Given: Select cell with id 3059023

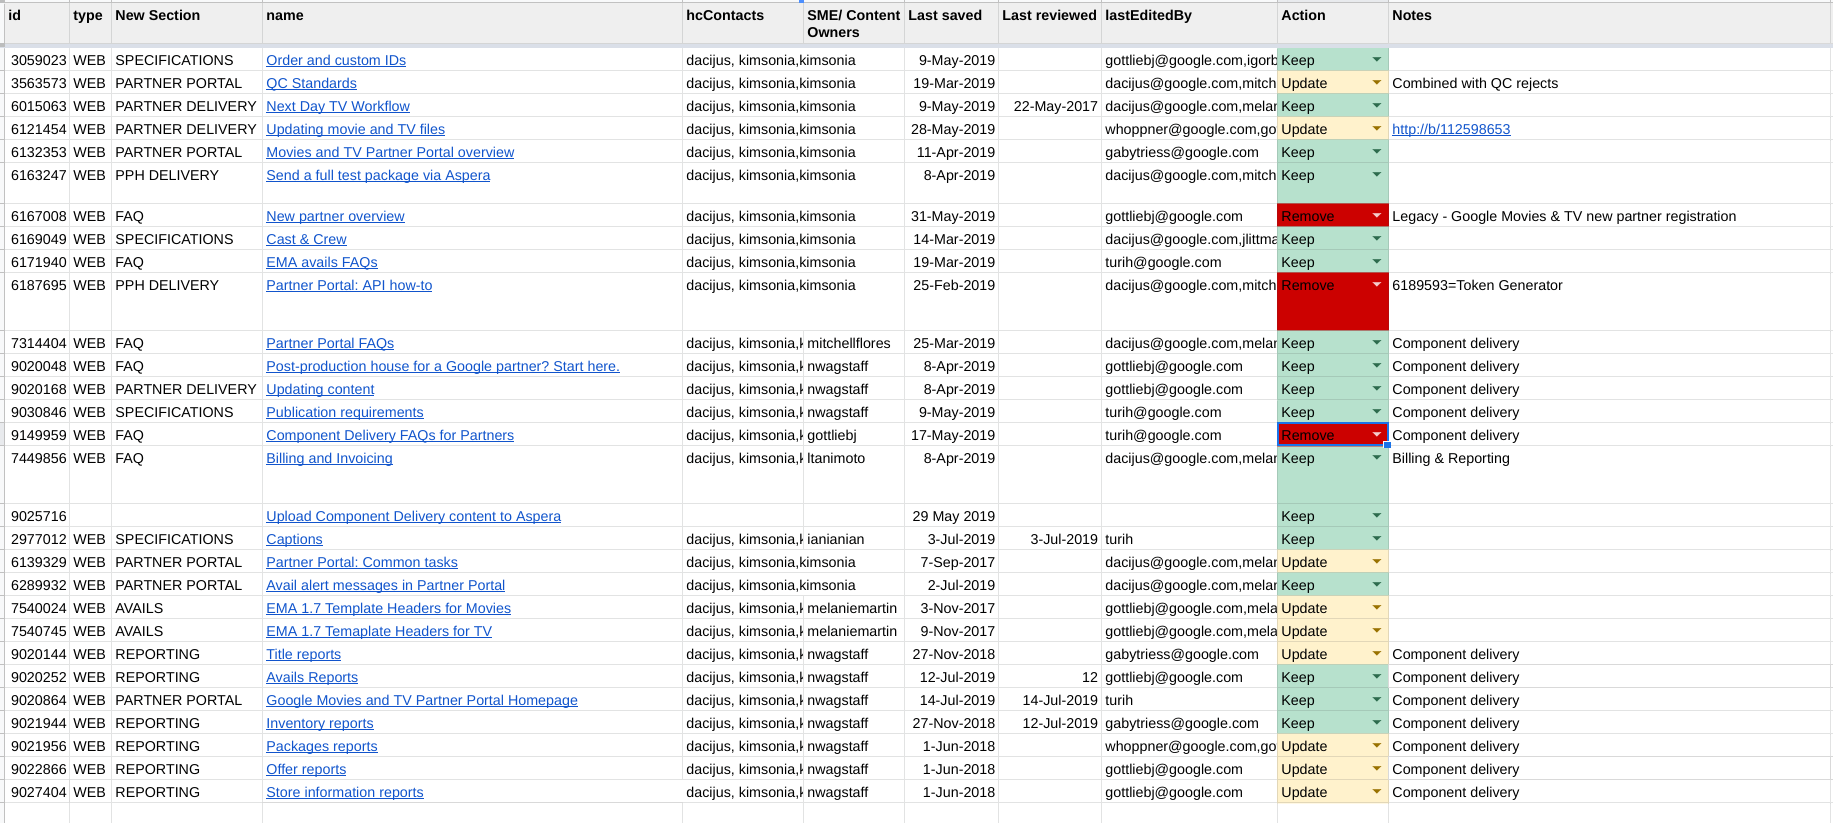Looking at the screenshot, I should pyautogui.click(x=37, y=60).
